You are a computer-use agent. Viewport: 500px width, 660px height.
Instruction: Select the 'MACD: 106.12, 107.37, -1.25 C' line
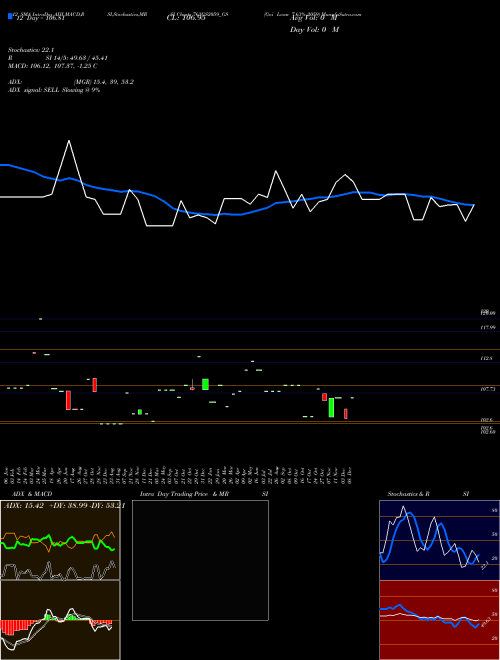pos(53,66)
